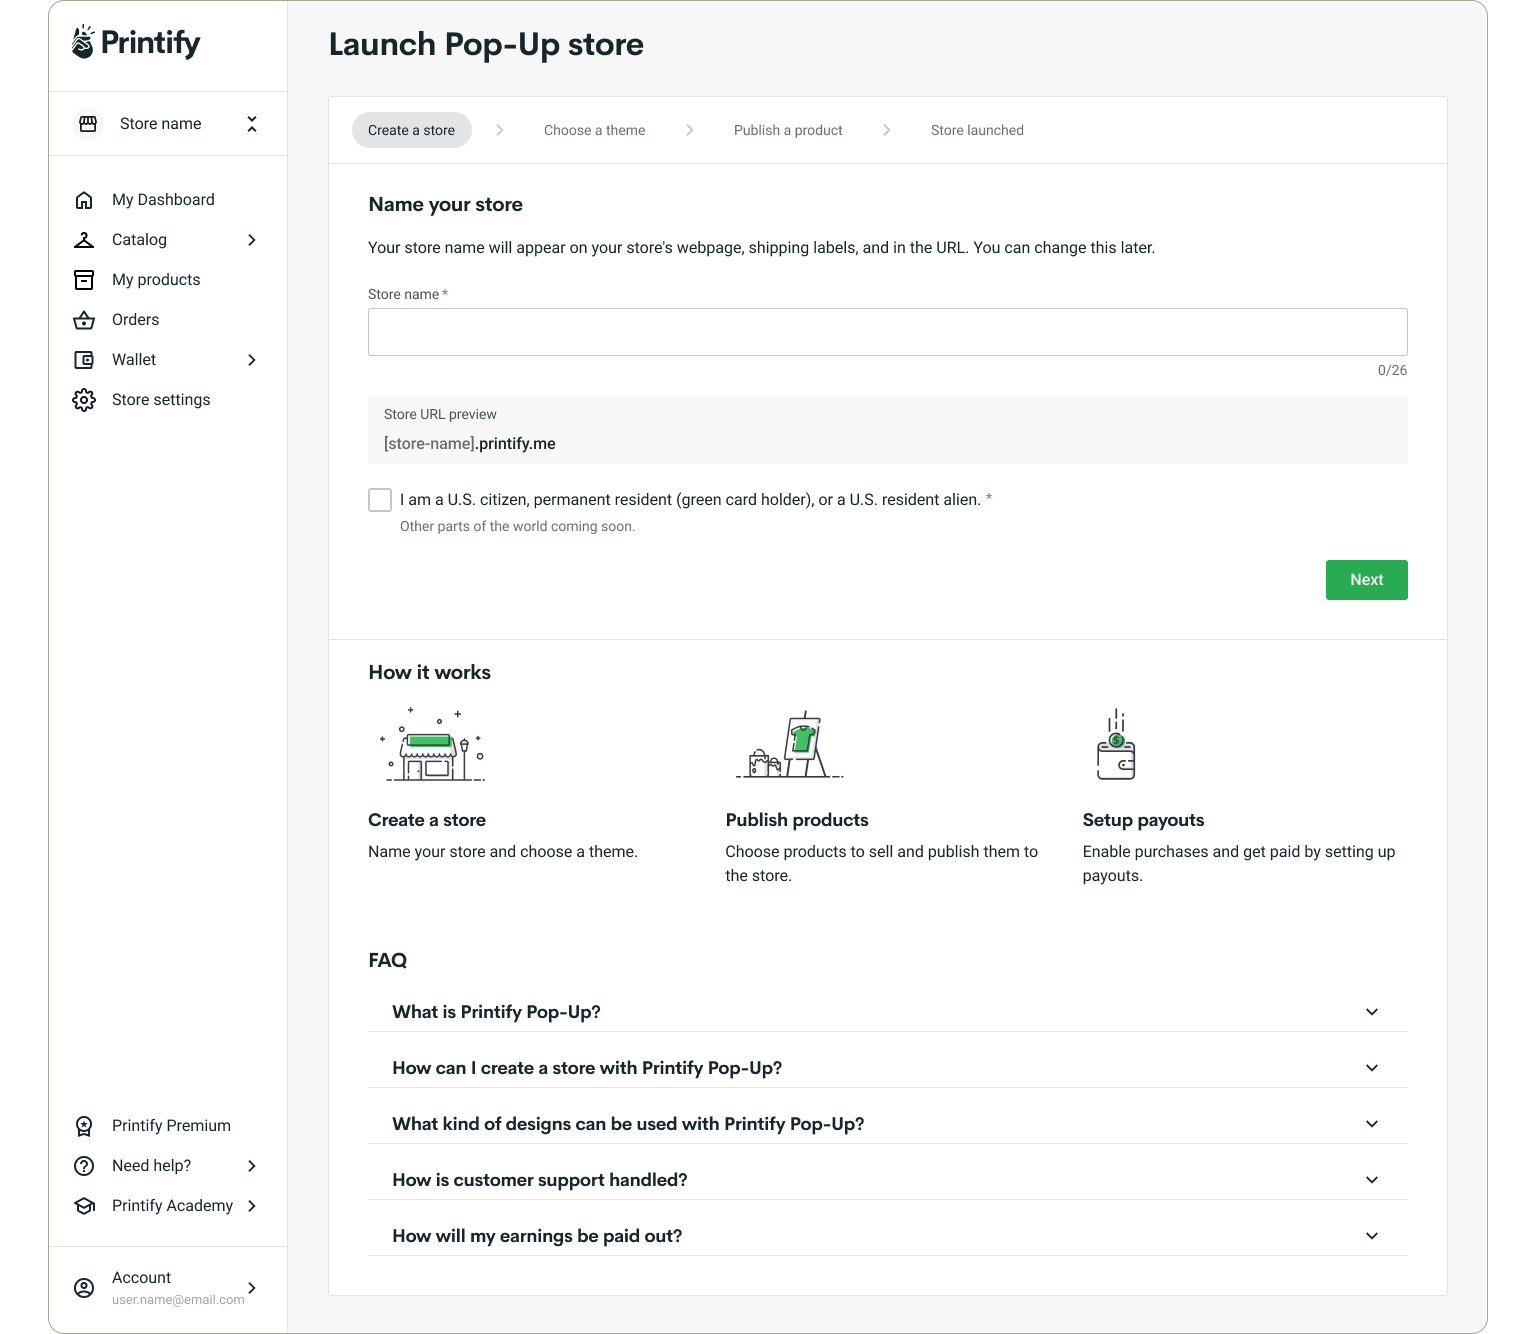
Task: Click the Wallet icon in sidebar
Action: [84, 360]
